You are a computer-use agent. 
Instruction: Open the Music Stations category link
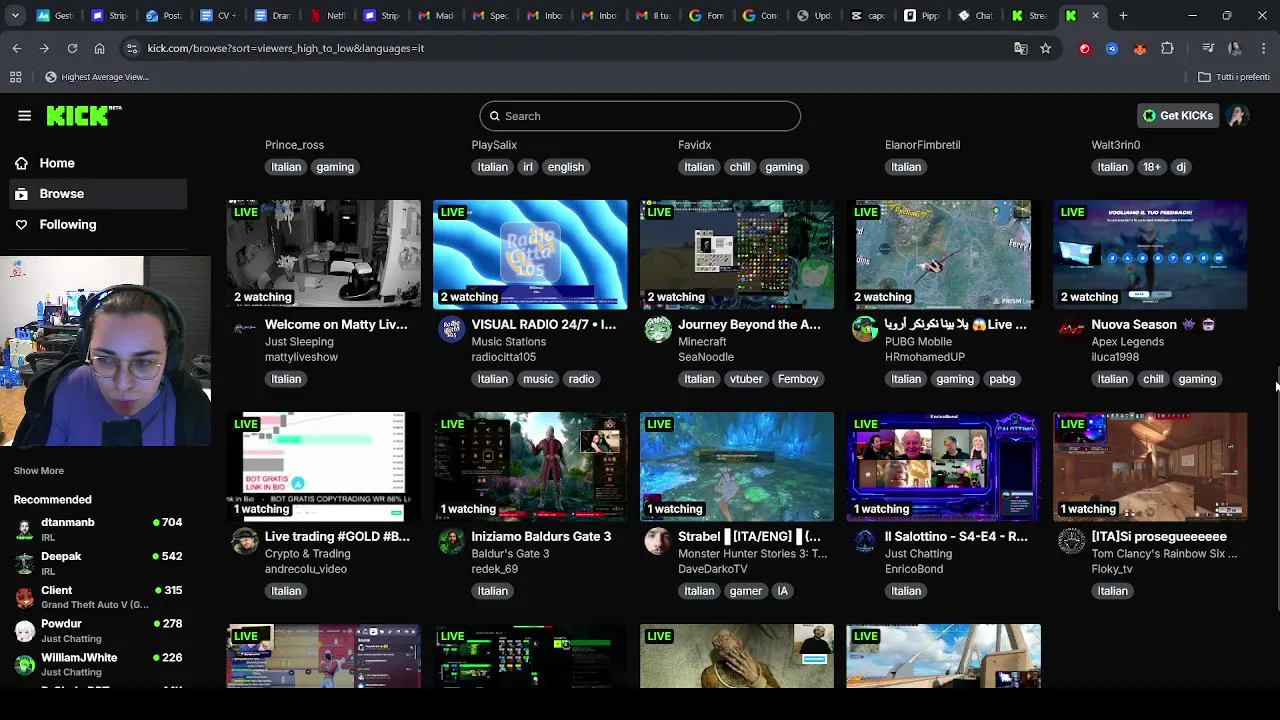click(x=509, y=342)
